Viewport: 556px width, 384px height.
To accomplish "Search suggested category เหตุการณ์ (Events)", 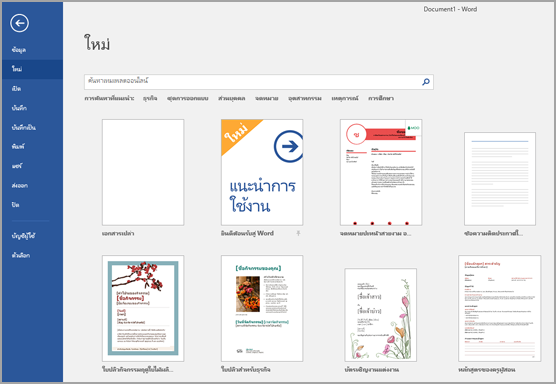I will [x=345, y=99].
